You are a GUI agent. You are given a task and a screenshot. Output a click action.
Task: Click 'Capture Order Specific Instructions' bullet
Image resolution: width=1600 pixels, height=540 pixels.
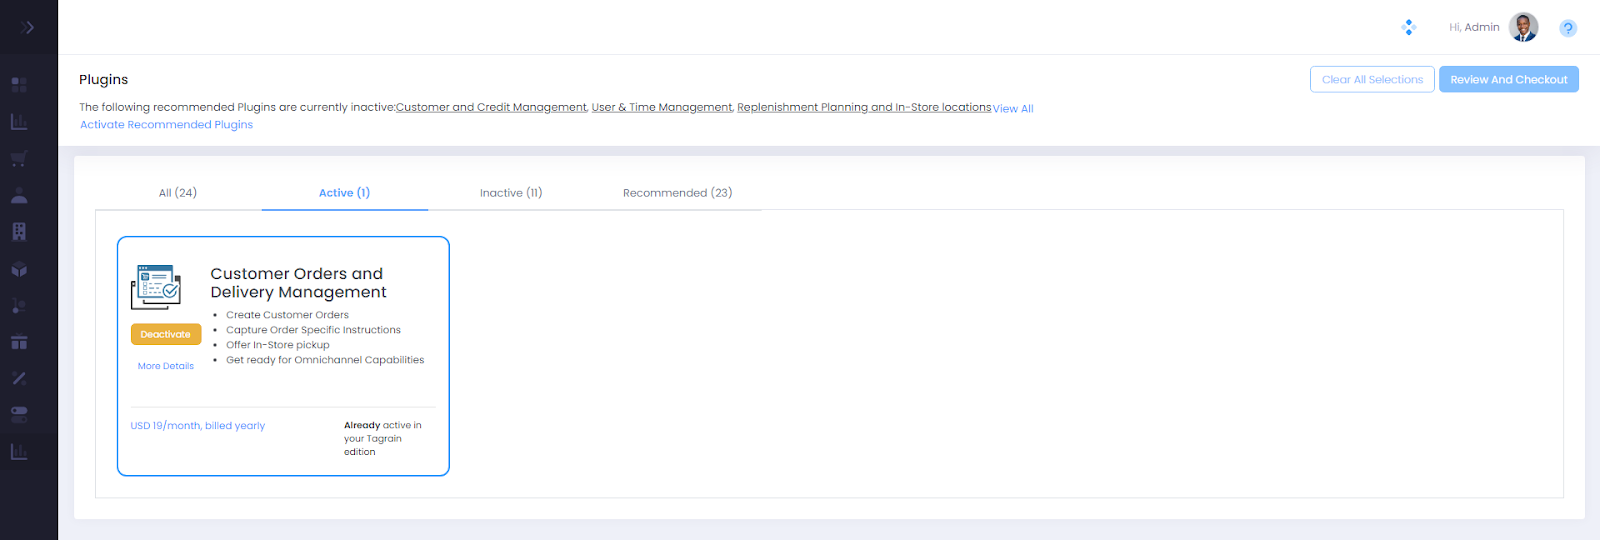click(313, 330)
